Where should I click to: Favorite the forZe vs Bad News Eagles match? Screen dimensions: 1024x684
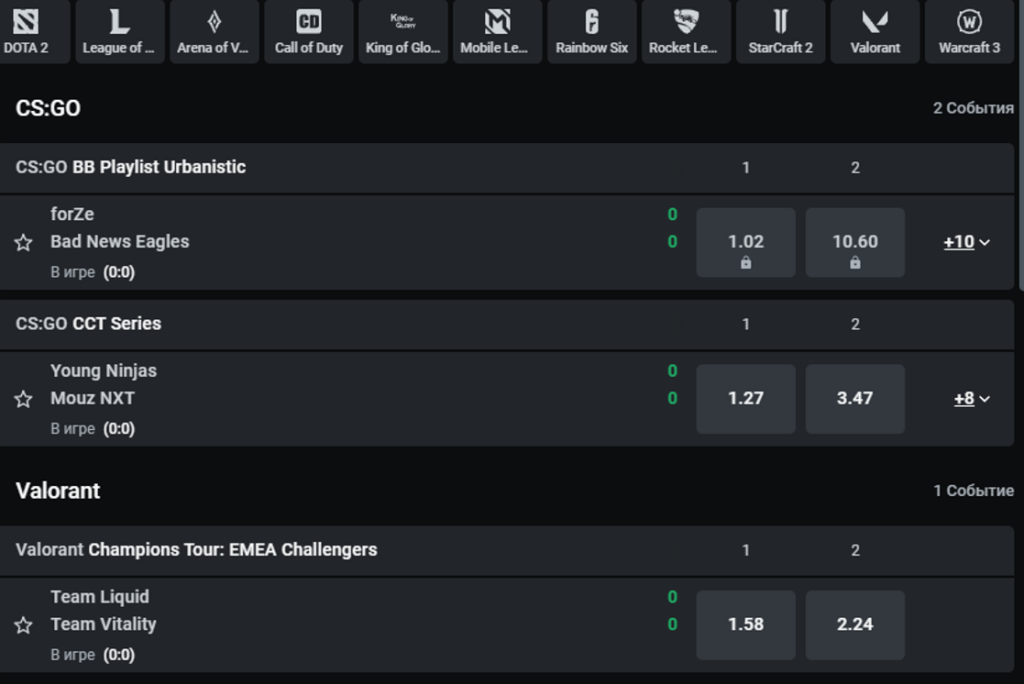pos(24,242)
